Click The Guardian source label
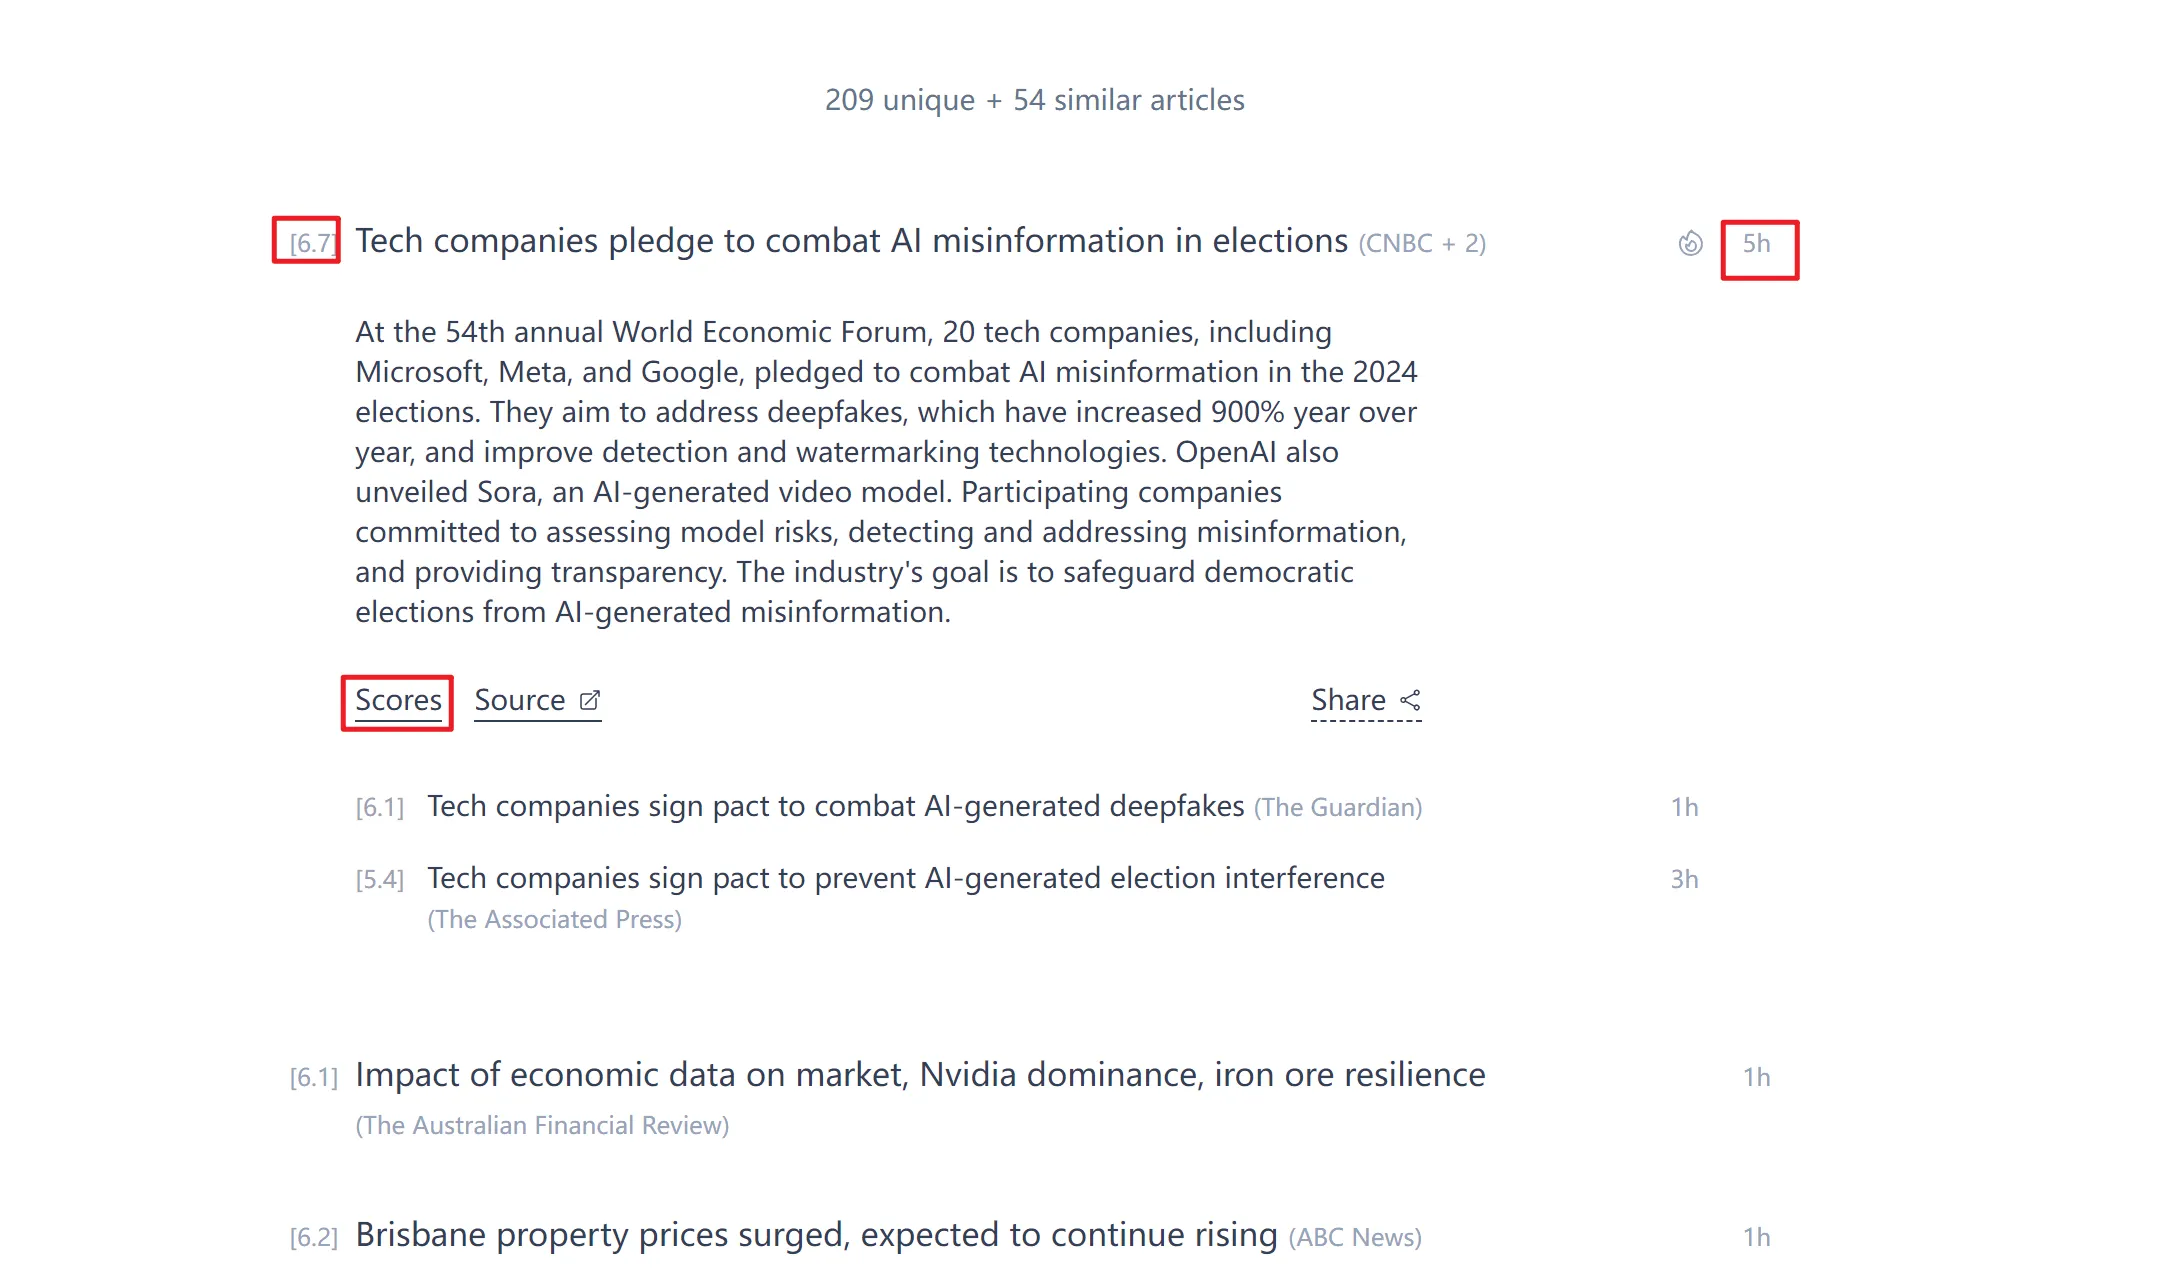The width and height of the screenshot is (2168, 1282). 1338,807
